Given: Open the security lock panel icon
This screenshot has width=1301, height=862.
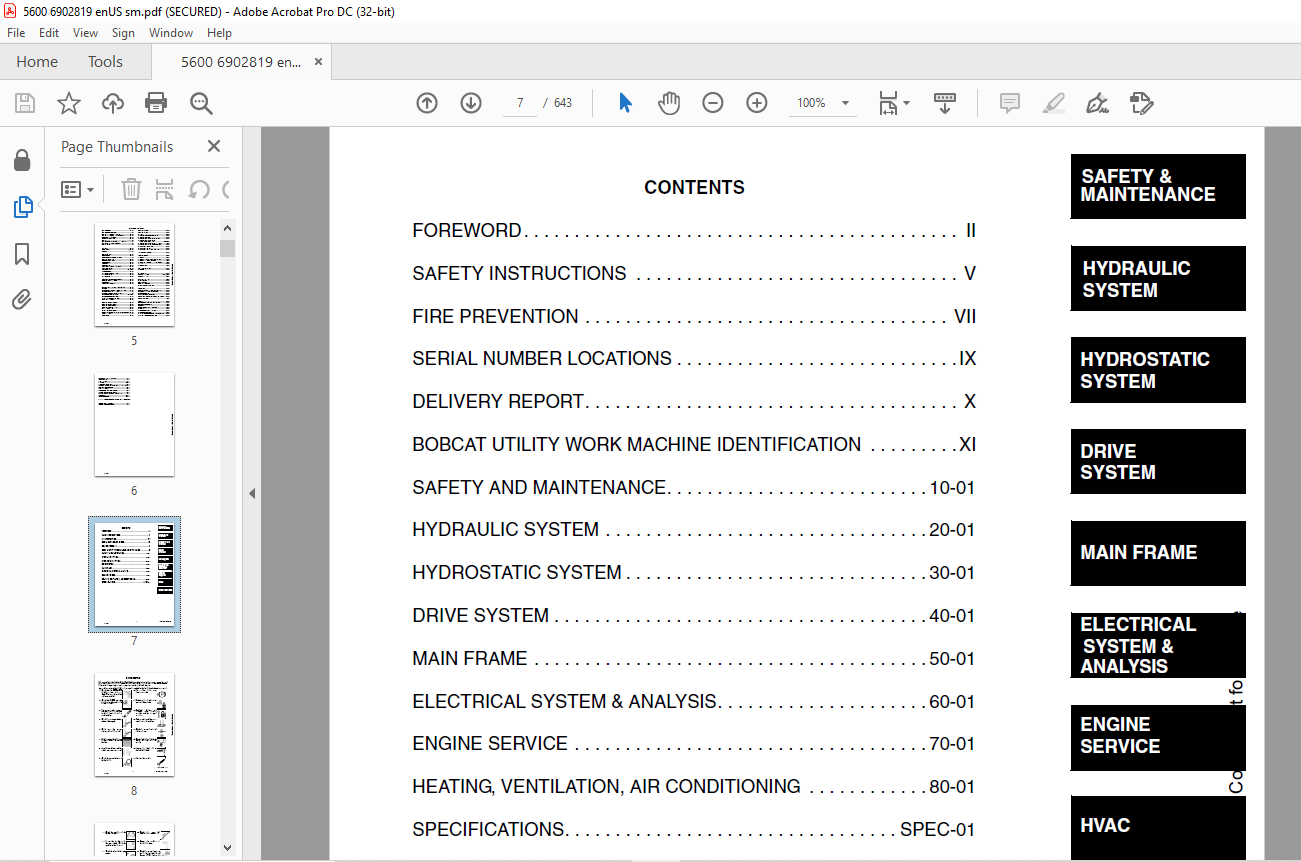Looking at the screenshot, I should pos(22,161).
